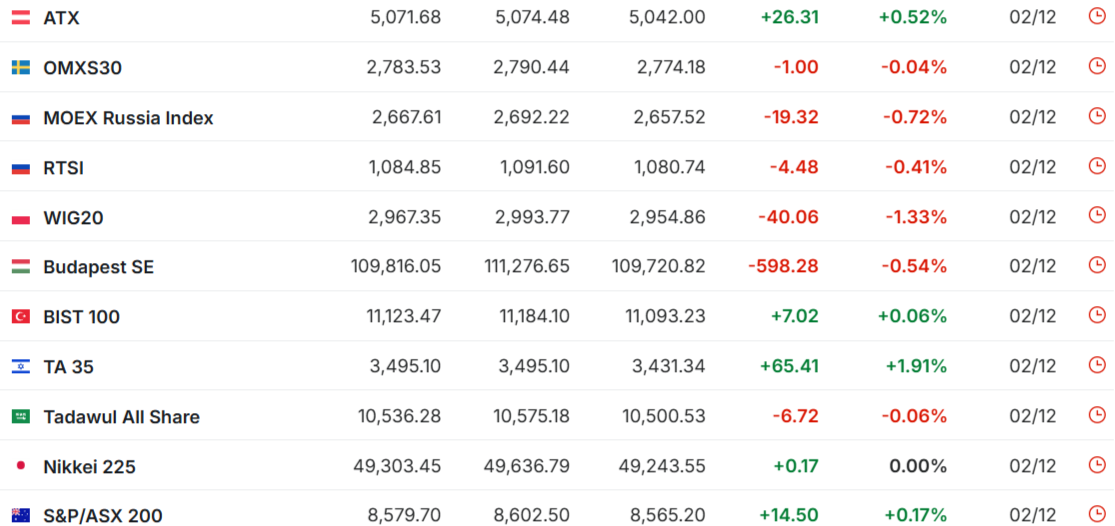Click the clock icon in the Nikkei 225 row

coord(1097,466)
